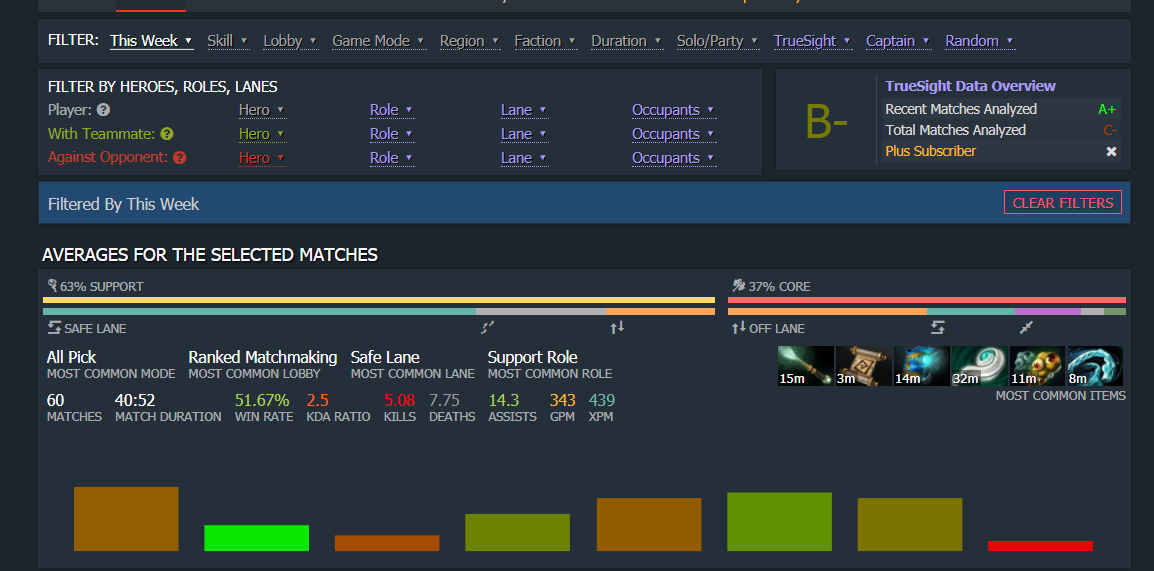This screenshot has width=1154, height=571.
Task: Open the Player row Role dropdown
Action: pos(392,110)
